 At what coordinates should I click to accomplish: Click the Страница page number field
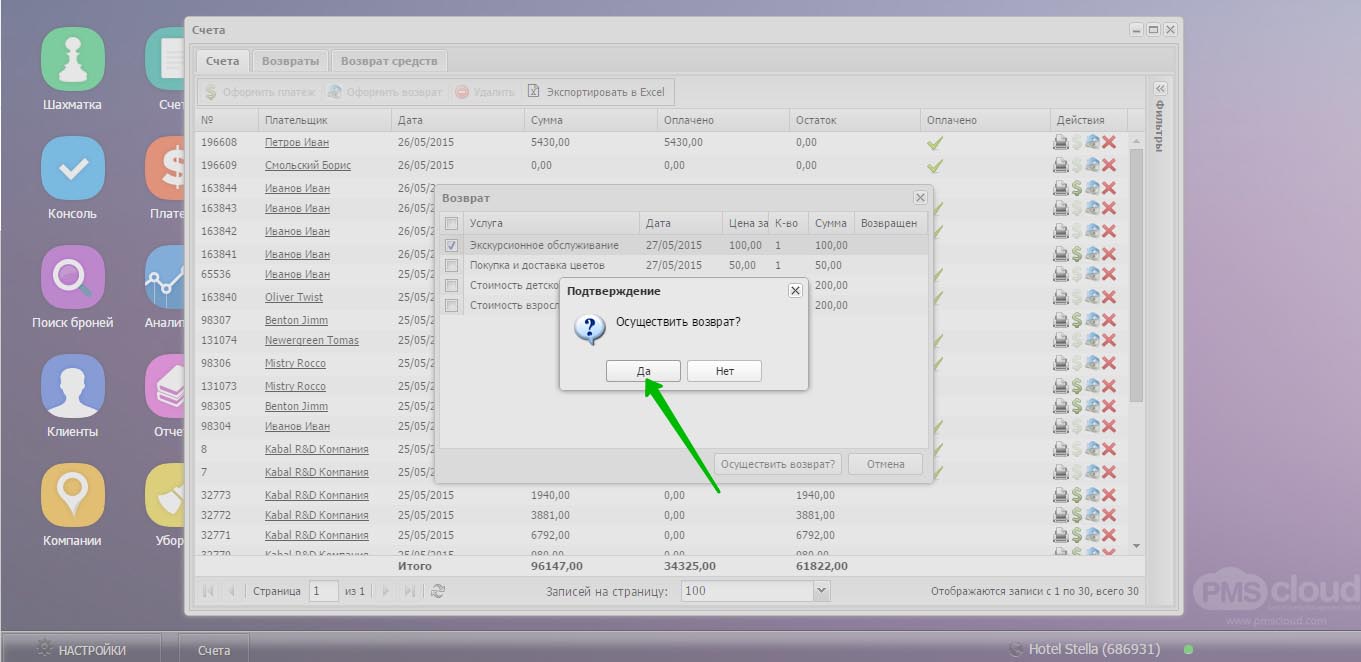coord(324,591)
